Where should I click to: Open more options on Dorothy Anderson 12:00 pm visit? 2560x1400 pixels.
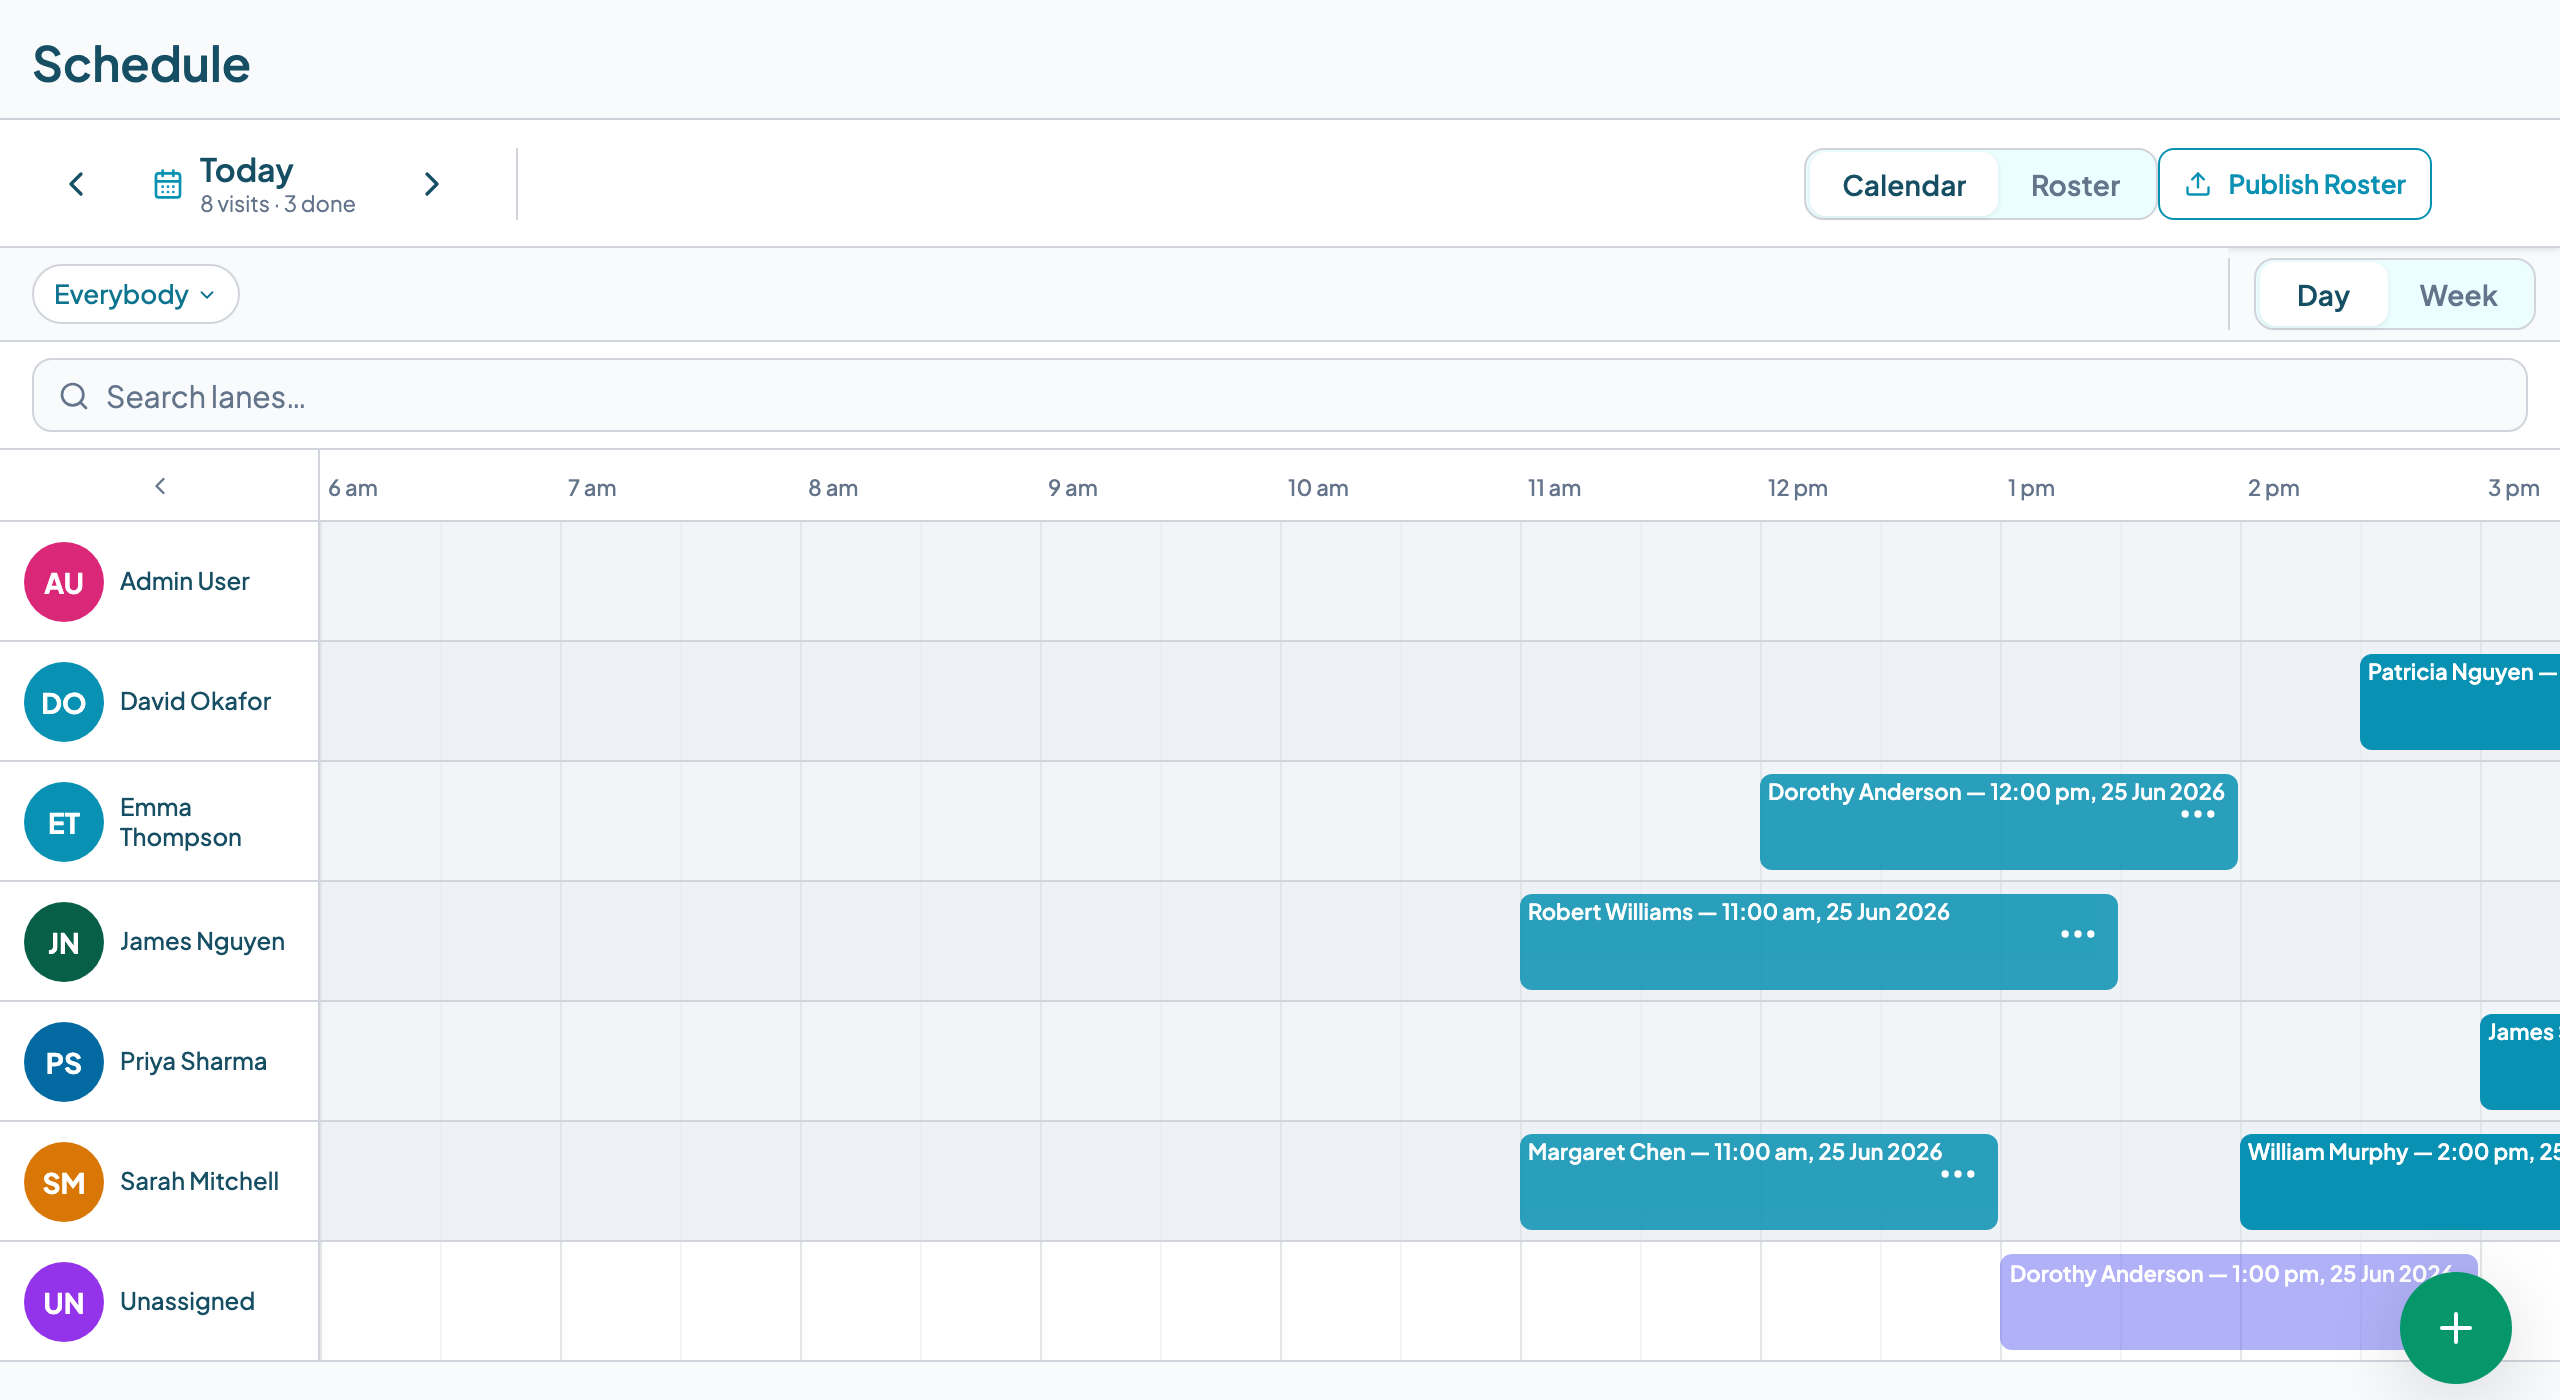point(2198,815)
